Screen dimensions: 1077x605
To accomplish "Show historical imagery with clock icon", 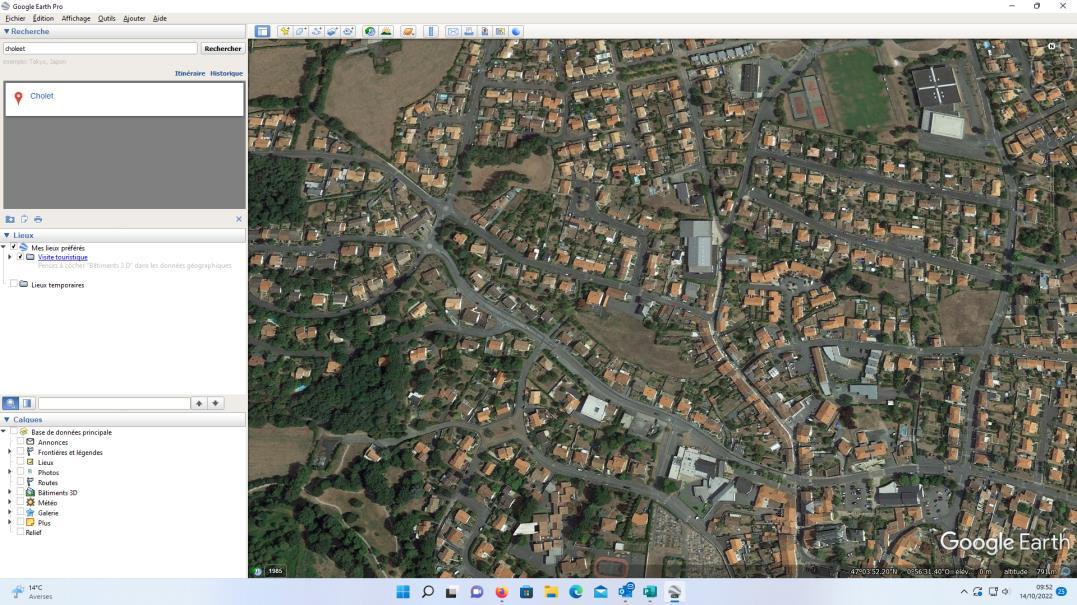I will [x=370, y=32].
